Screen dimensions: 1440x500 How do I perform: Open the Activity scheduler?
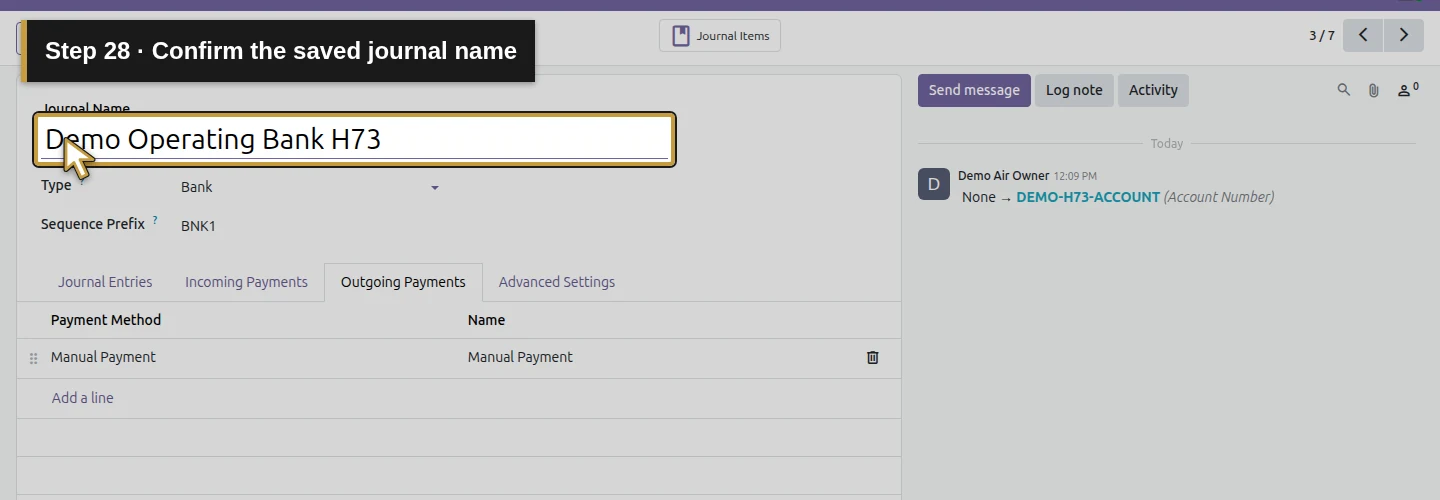1153,90
